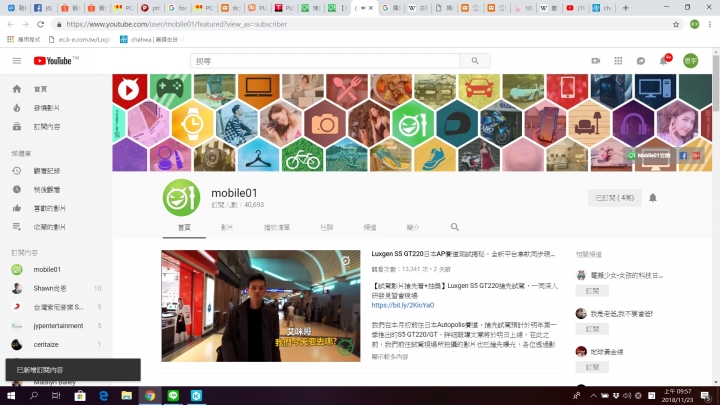The height and width of the screenshot is (405, 720).
Task: Open Chrome three-dot menu
Action: point(710,24)
